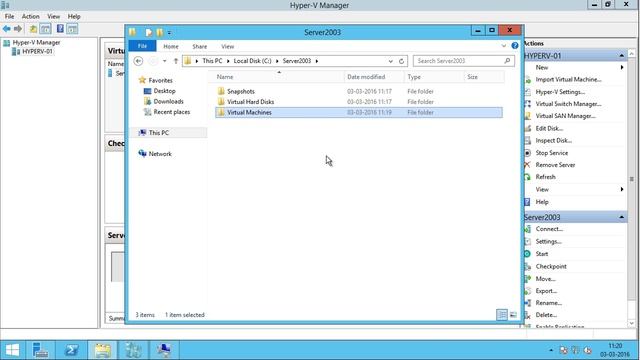Refresh the Explorer address bar

pyautogui.click(x=402, y=61)
